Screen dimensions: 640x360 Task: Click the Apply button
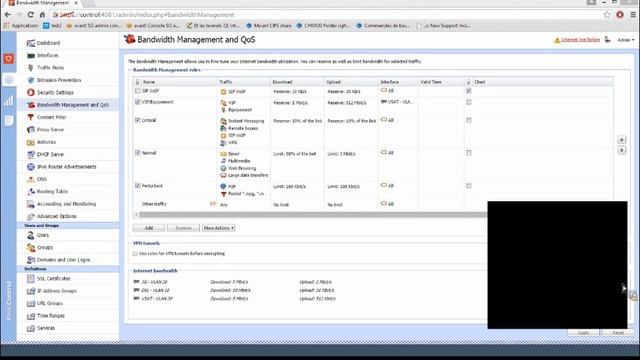[583, 333]
